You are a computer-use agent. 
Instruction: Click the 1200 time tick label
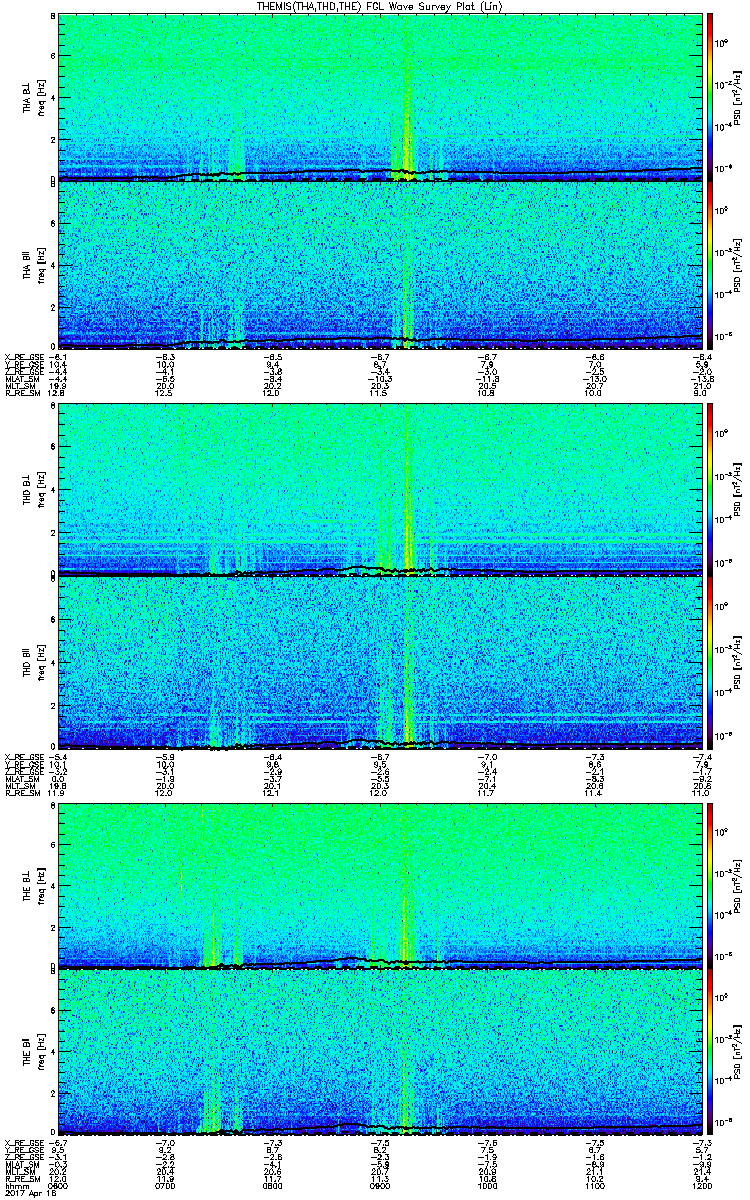pos(702,1186)
